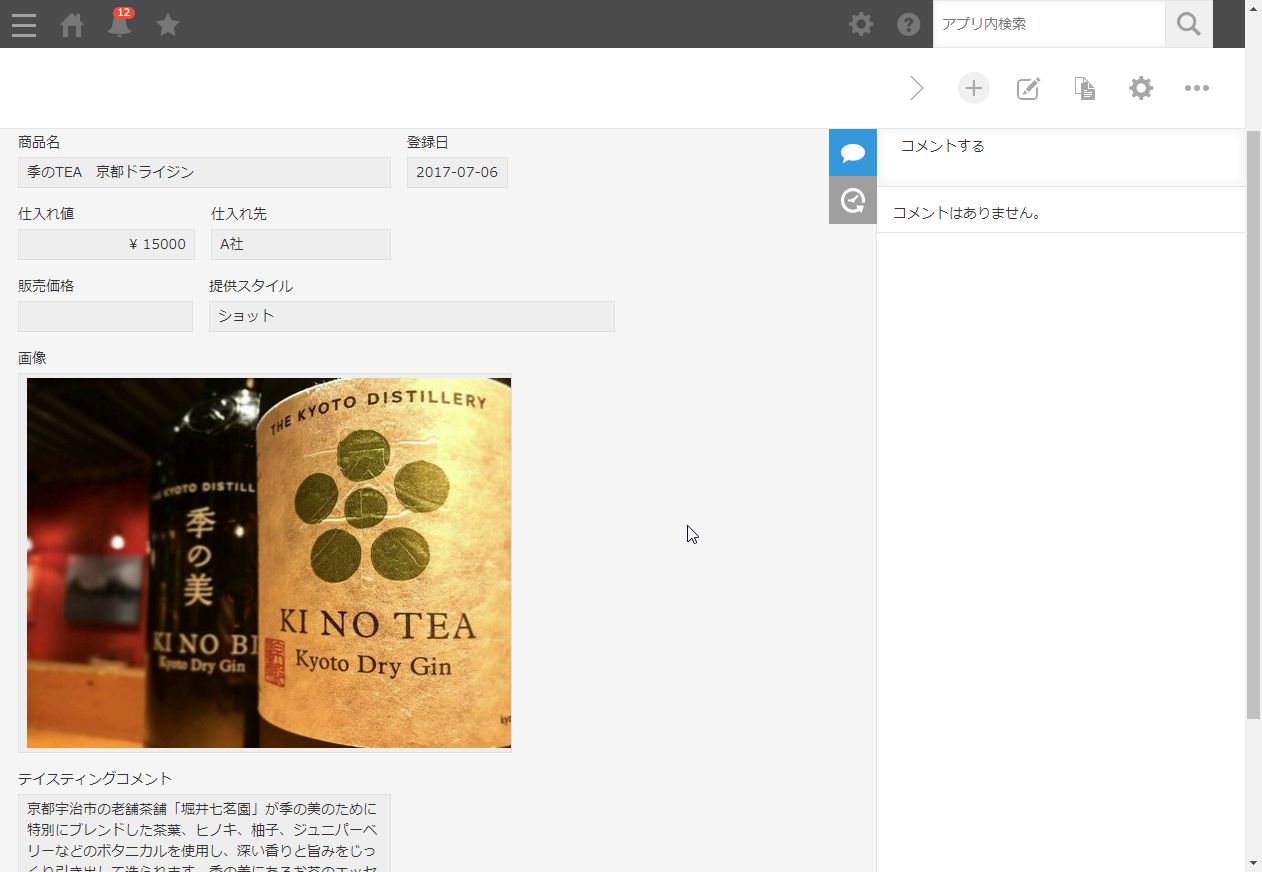
Task: Go to next record arrow
Action: tap(917, 88)
